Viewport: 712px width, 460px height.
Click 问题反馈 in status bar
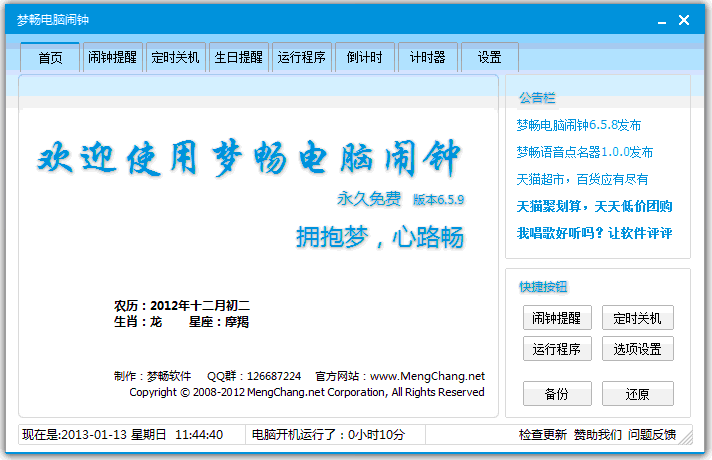652,435
